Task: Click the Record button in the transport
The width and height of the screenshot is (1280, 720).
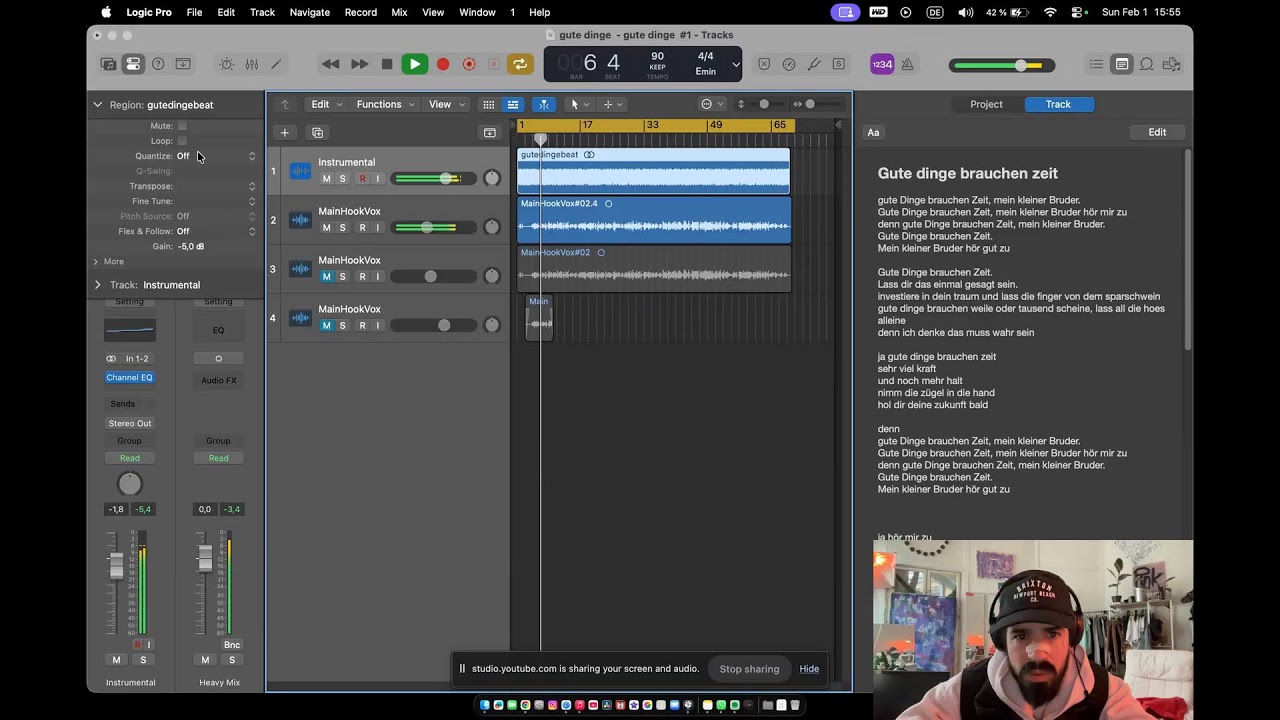Action: tap(443, 64)
